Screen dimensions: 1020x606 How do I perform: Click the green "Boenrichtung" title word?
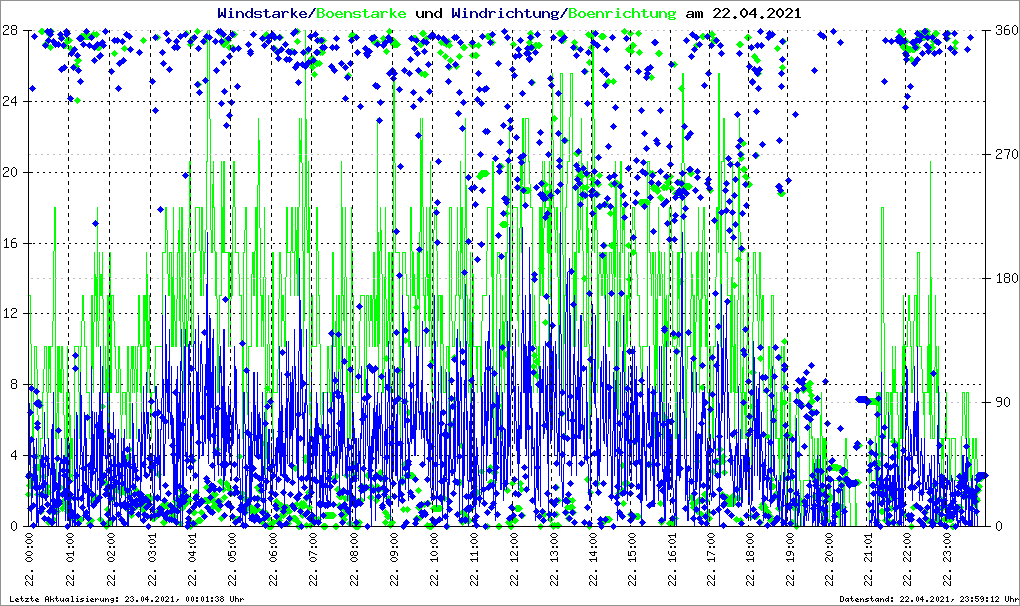point(622,13)
